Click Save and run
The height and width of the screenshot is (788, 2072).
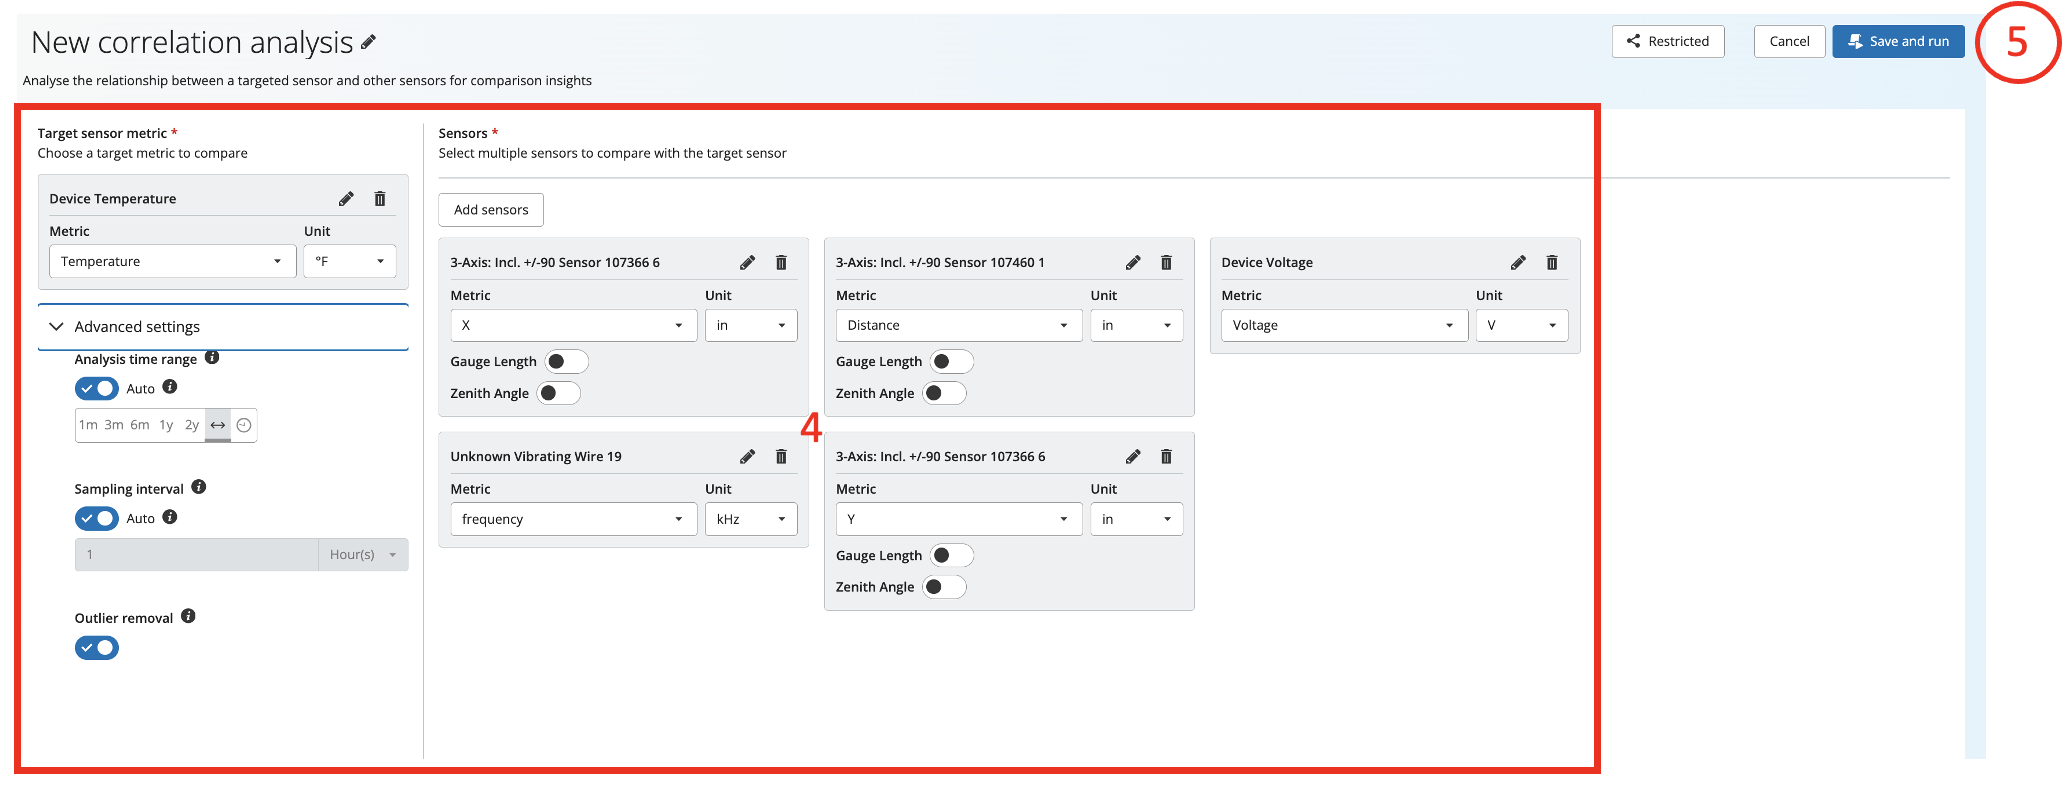(x=1898, y=41)
